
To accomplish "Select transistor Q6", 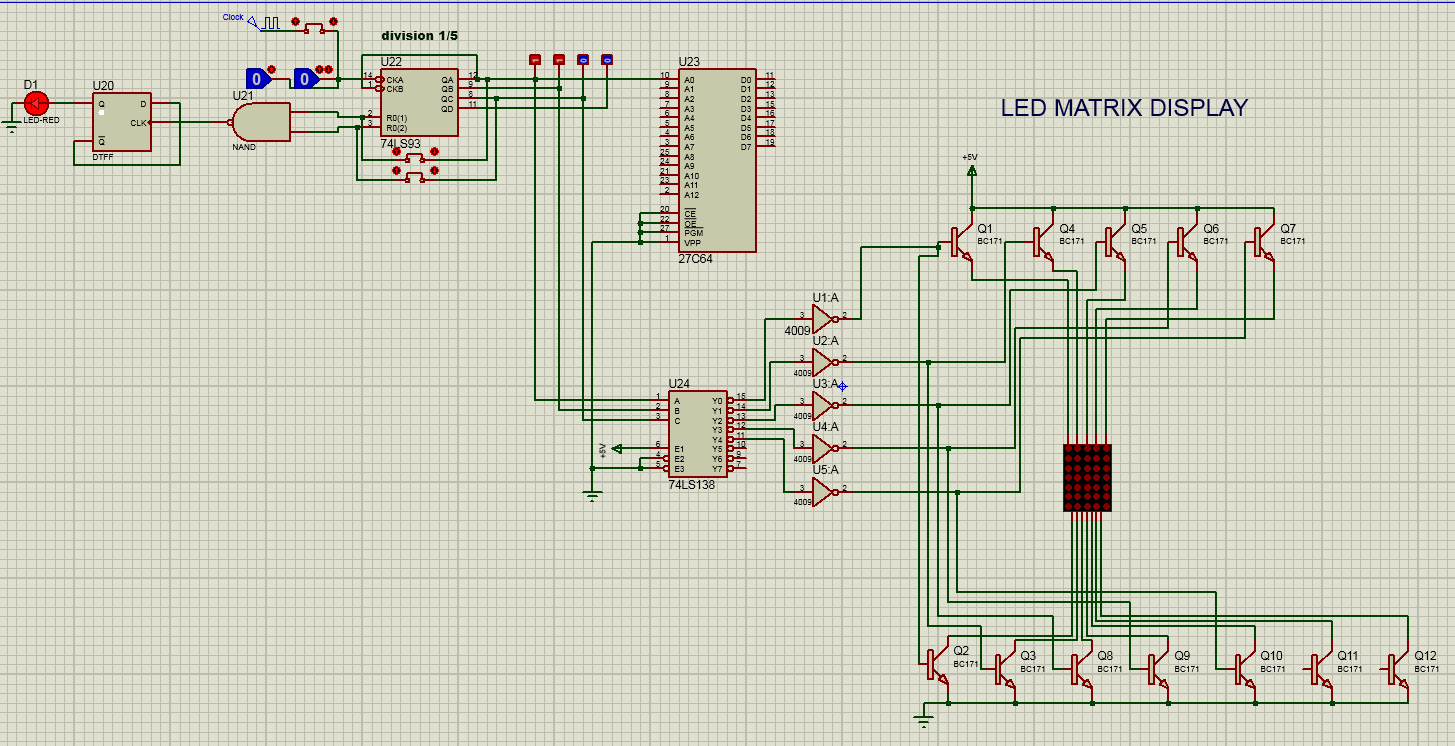I will click(1185, 243).
